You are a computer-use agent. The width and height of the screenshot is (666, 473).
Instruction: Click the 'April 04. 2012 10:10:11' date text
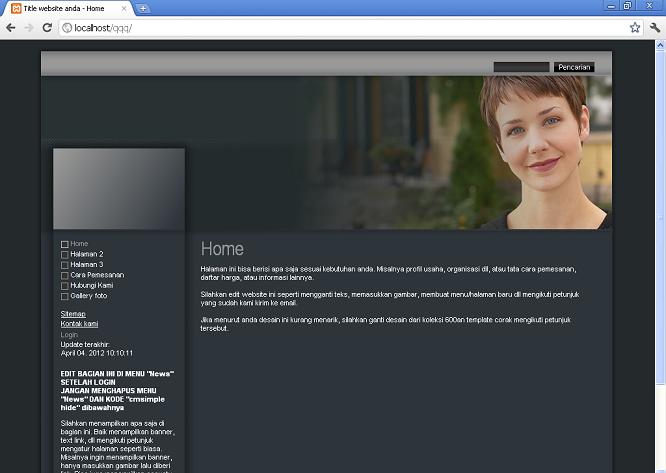(97, 353)
